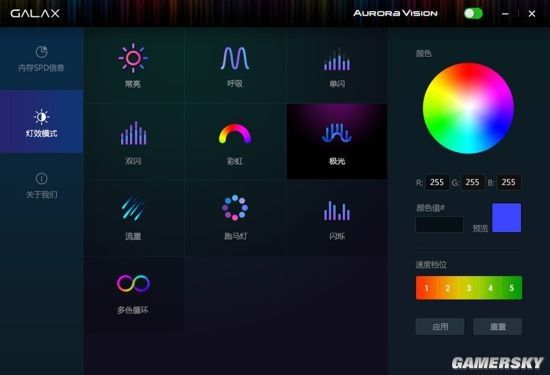This screenshot has height=375, width=550.
Task: Pick the 闪烁 flicker effect
Action: [337, 218]
